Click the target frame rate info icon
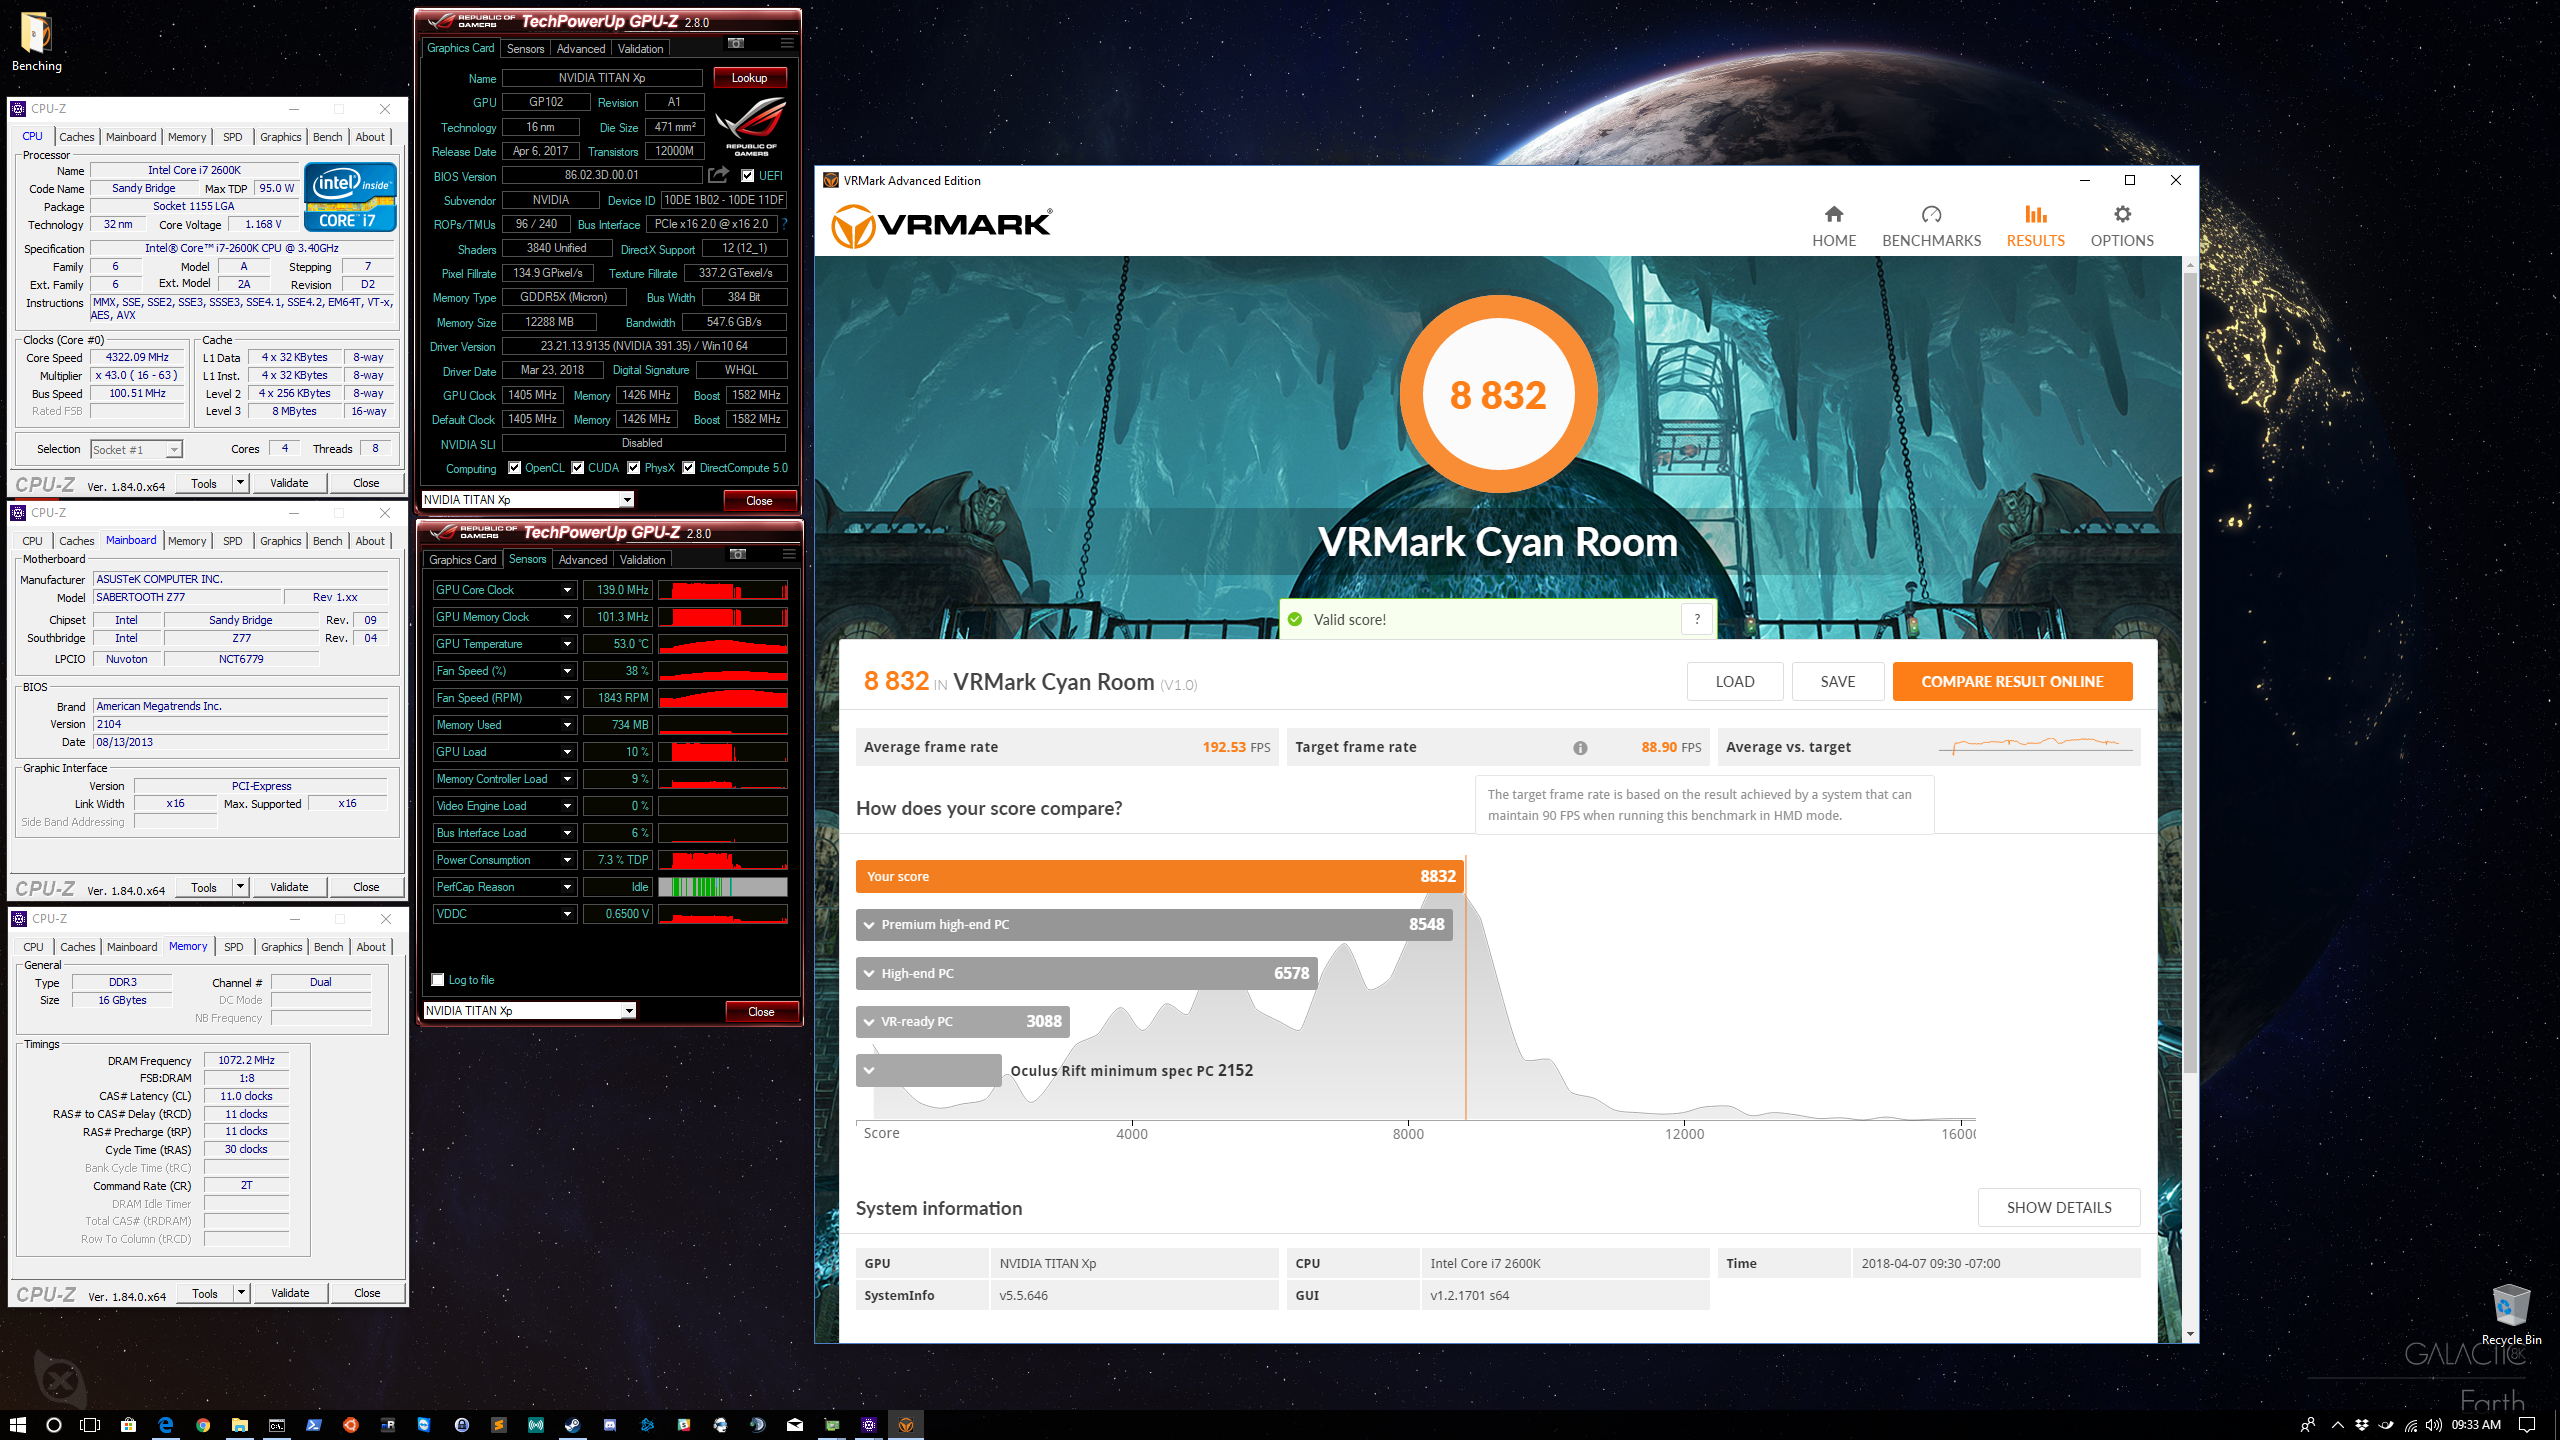Screen dimensions: 2560x1440 (x=1580, y=748)
